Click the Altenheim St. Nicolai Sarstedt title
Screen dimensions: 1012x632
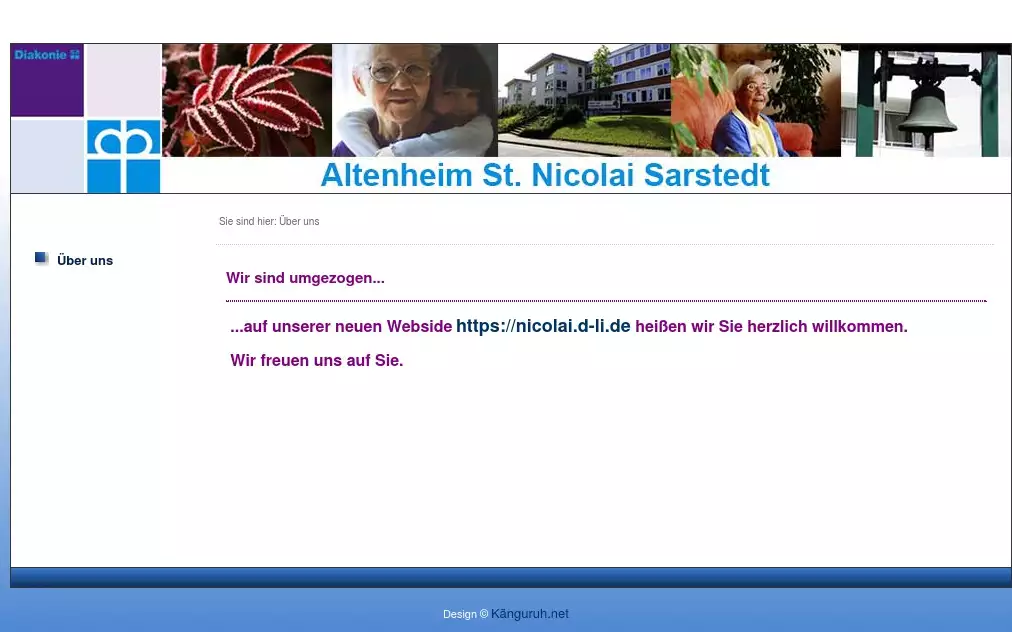[545, 175]
